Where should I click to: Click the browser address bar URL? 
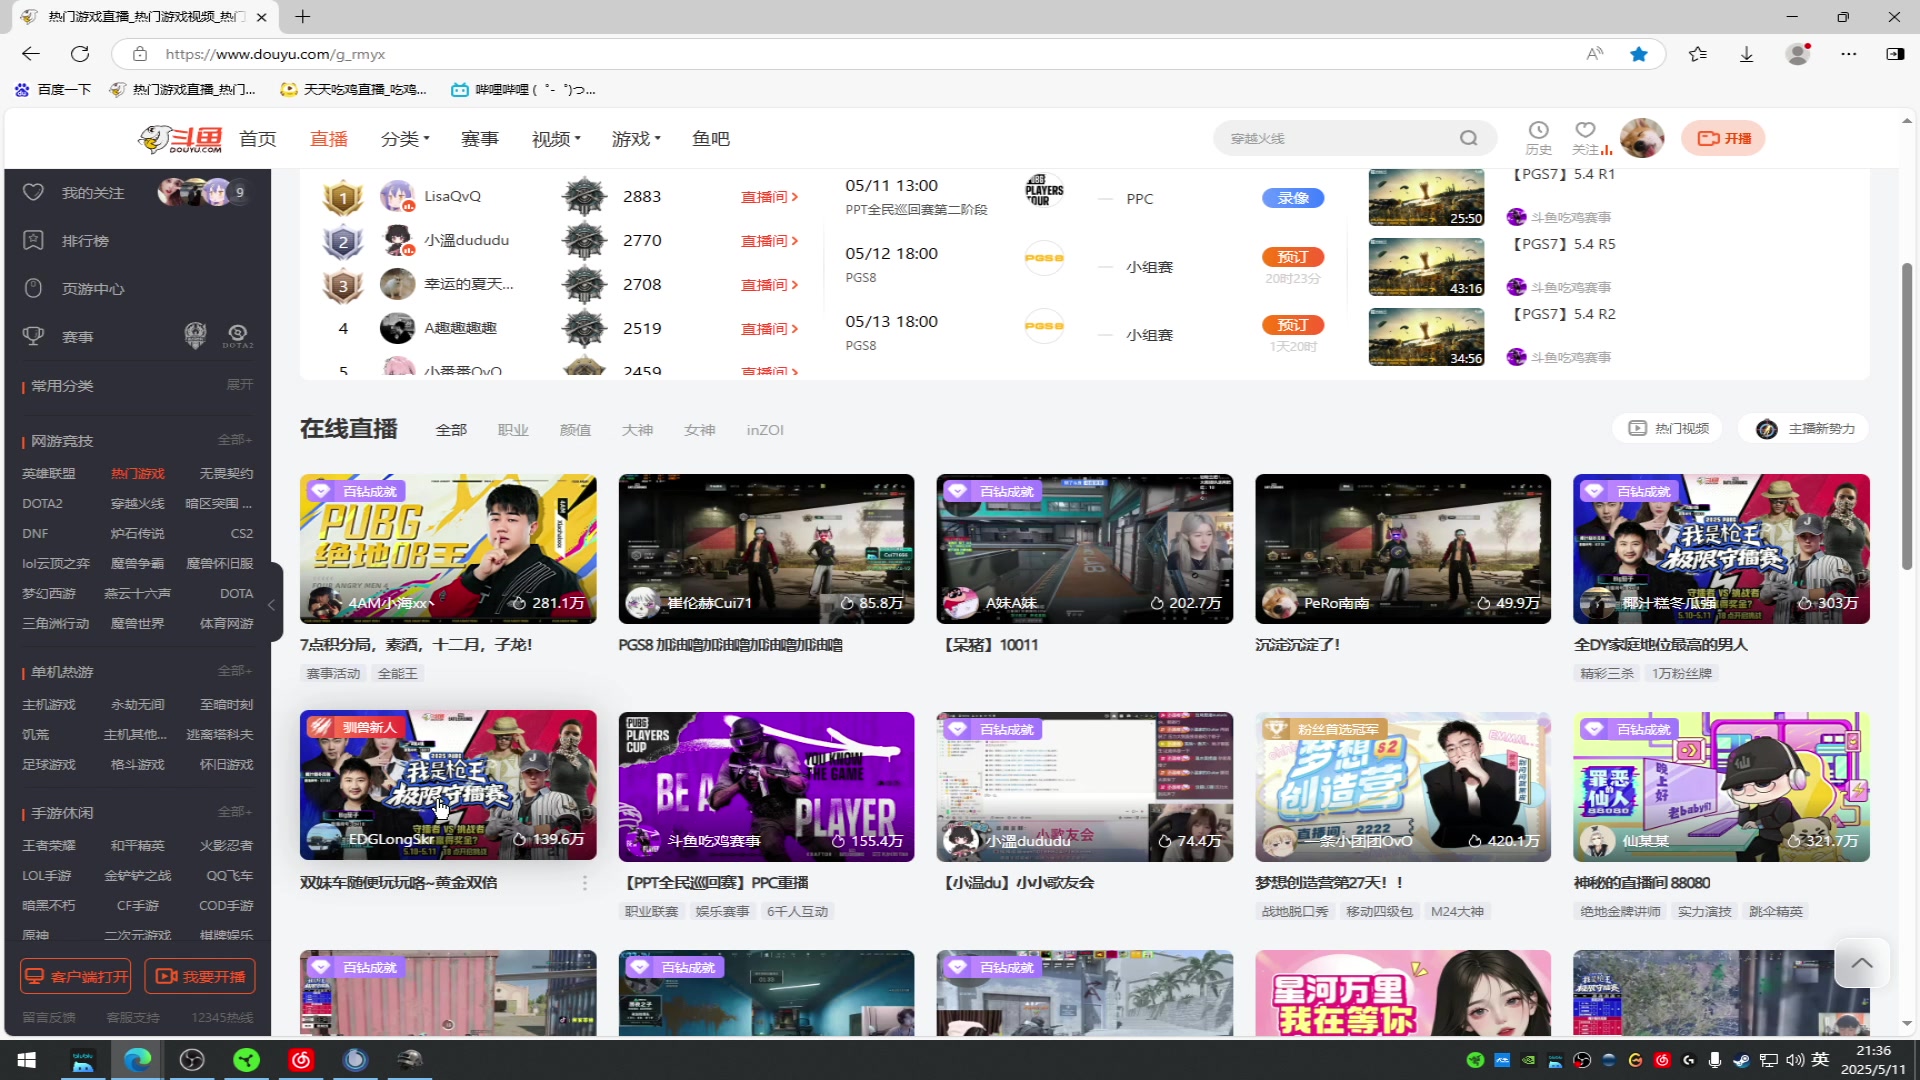pos(275,54)
